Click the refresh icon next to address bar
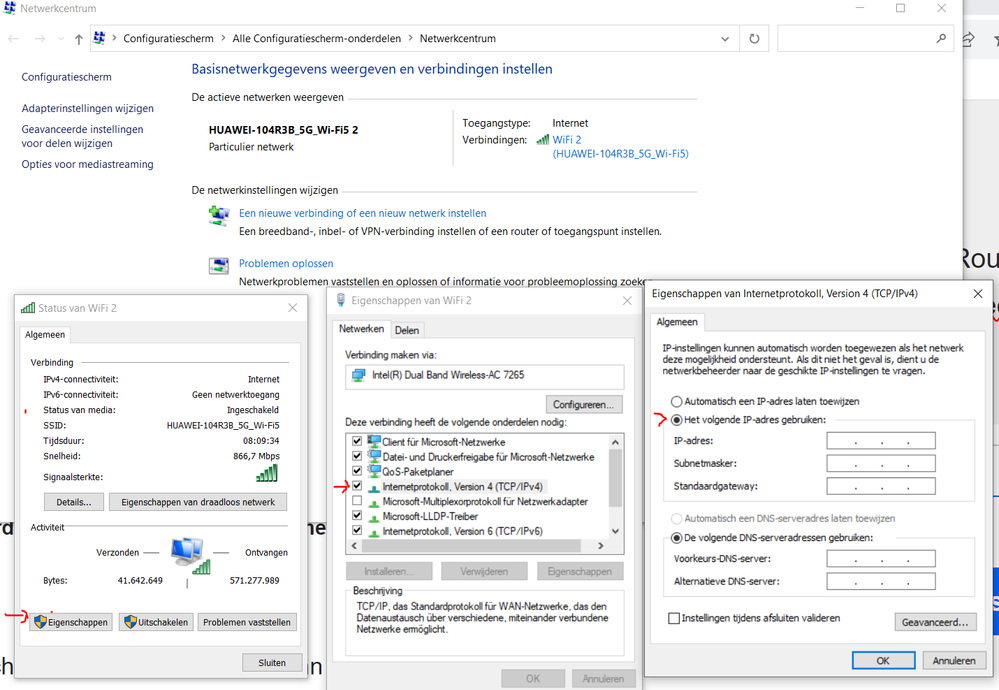The width and height of the screenshot is (999, 690). (755, 39)
